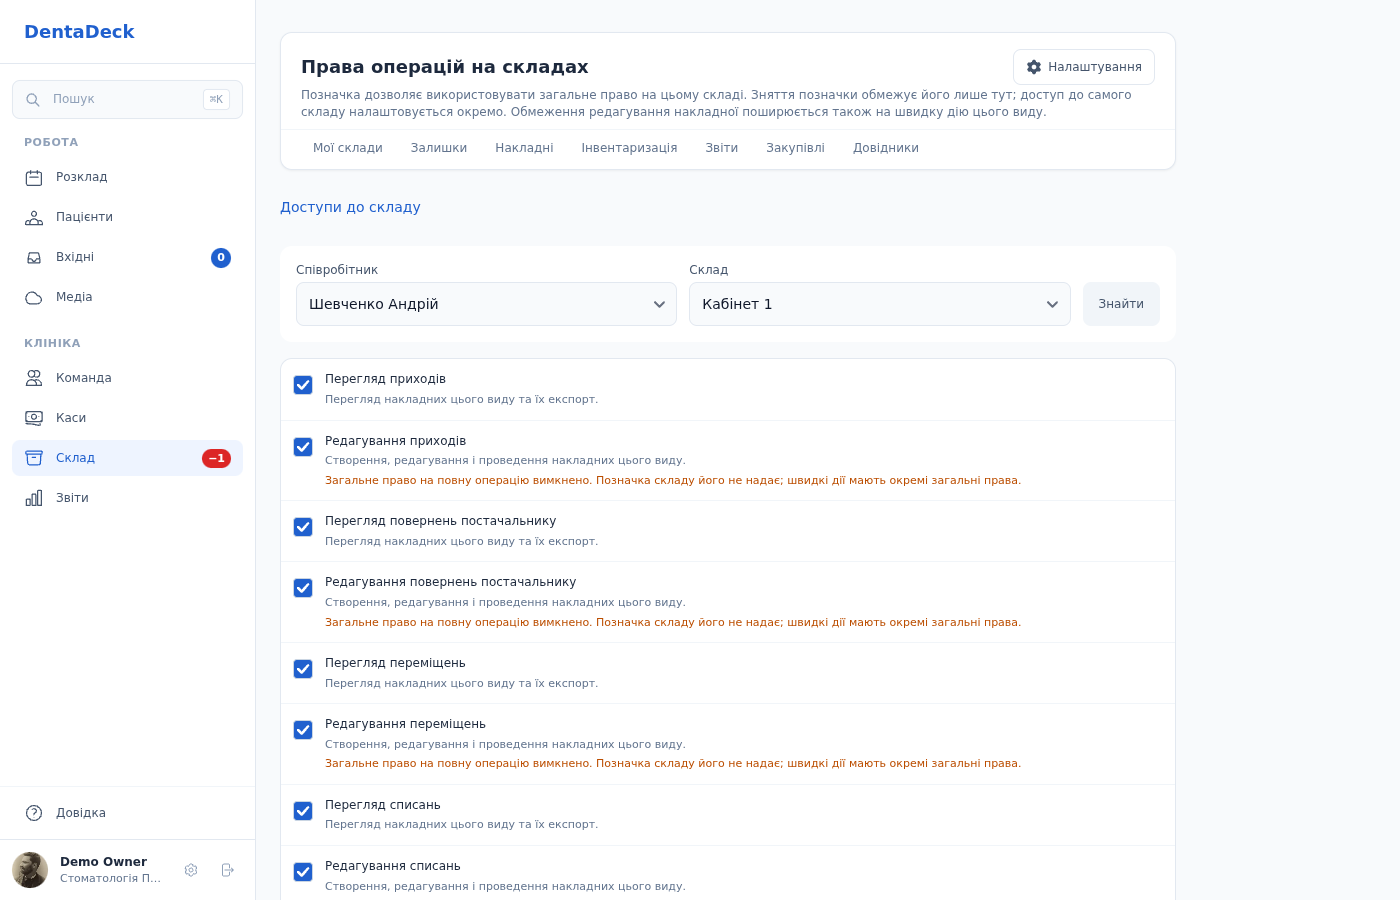Click the Склад red −1 badge
This screenshot has width=1400, height=900.
pos(216,458)
